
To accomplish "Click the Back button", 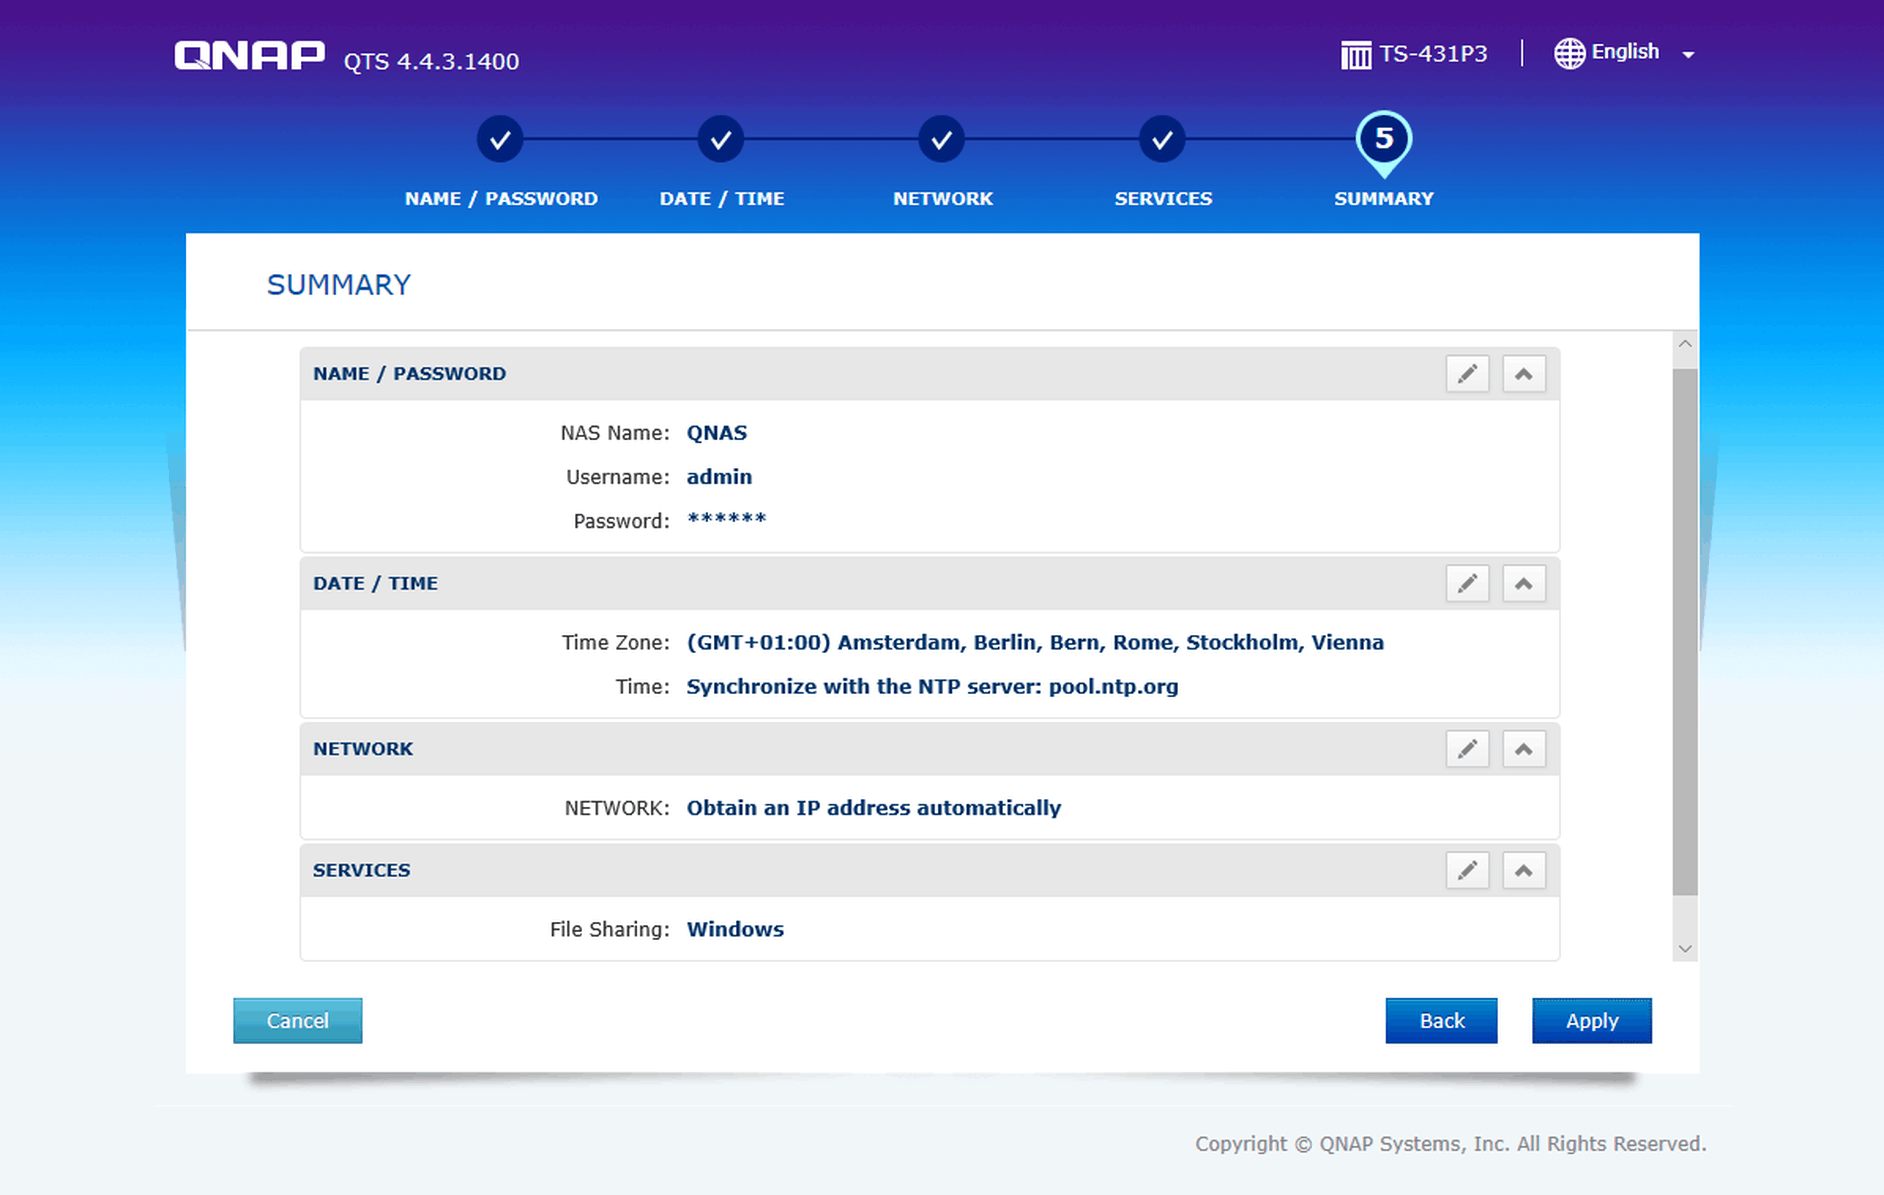I will click(x=1441, y=1020).
